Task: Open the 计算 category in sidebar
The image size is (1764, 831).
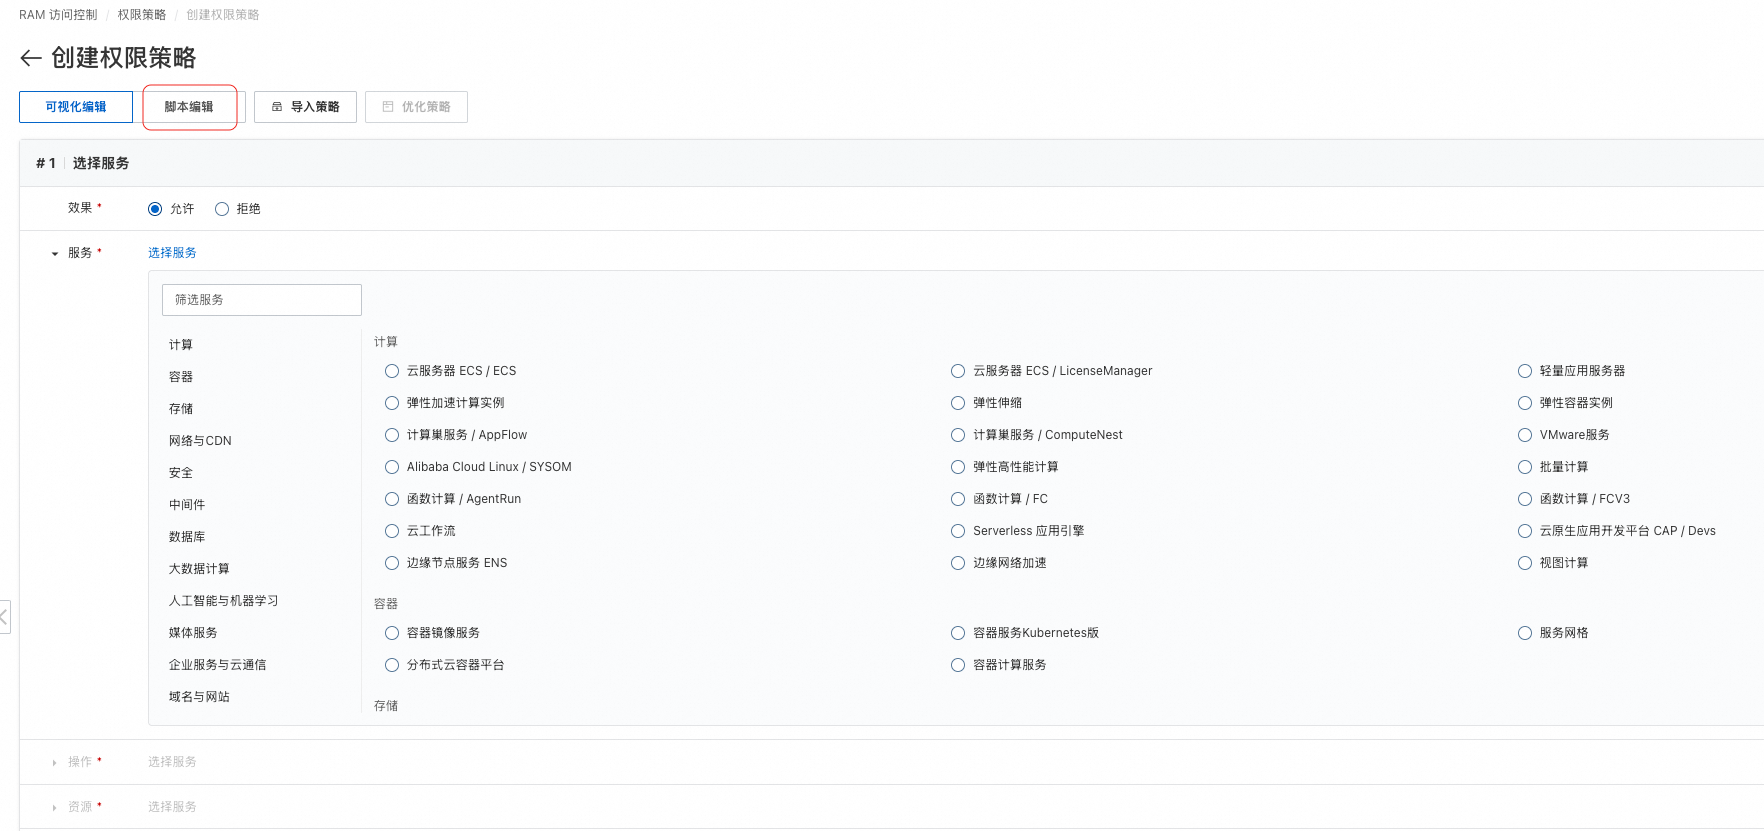Action: point(181,345)
